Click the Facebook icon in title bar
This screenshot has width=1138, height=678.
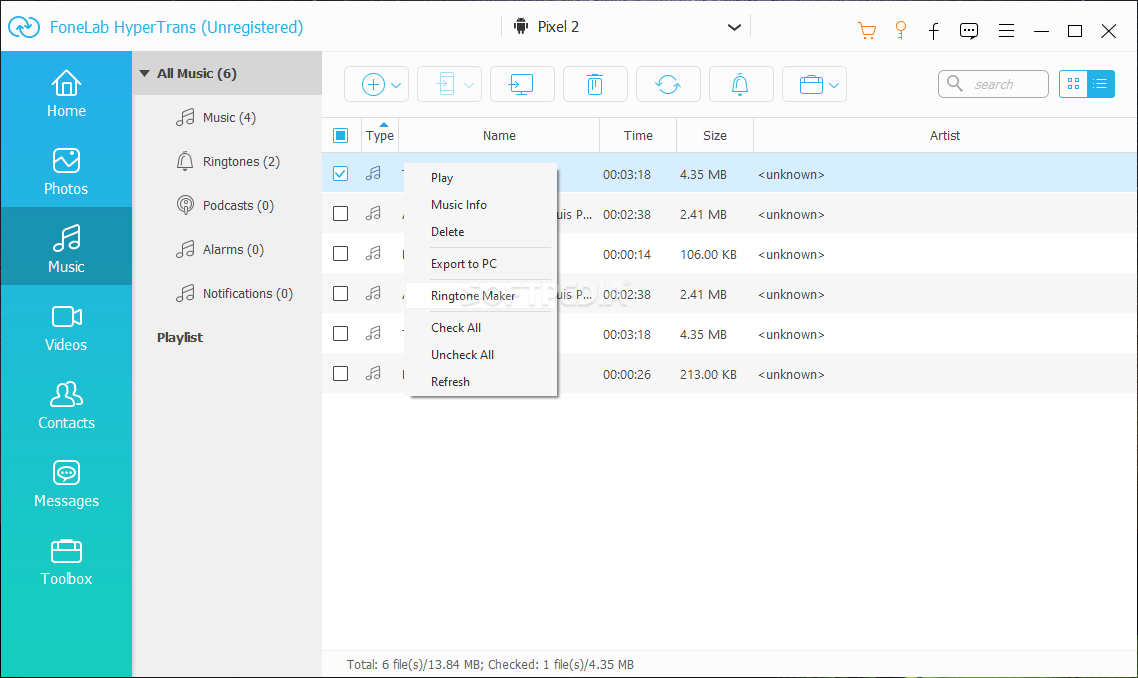(934, 30)
